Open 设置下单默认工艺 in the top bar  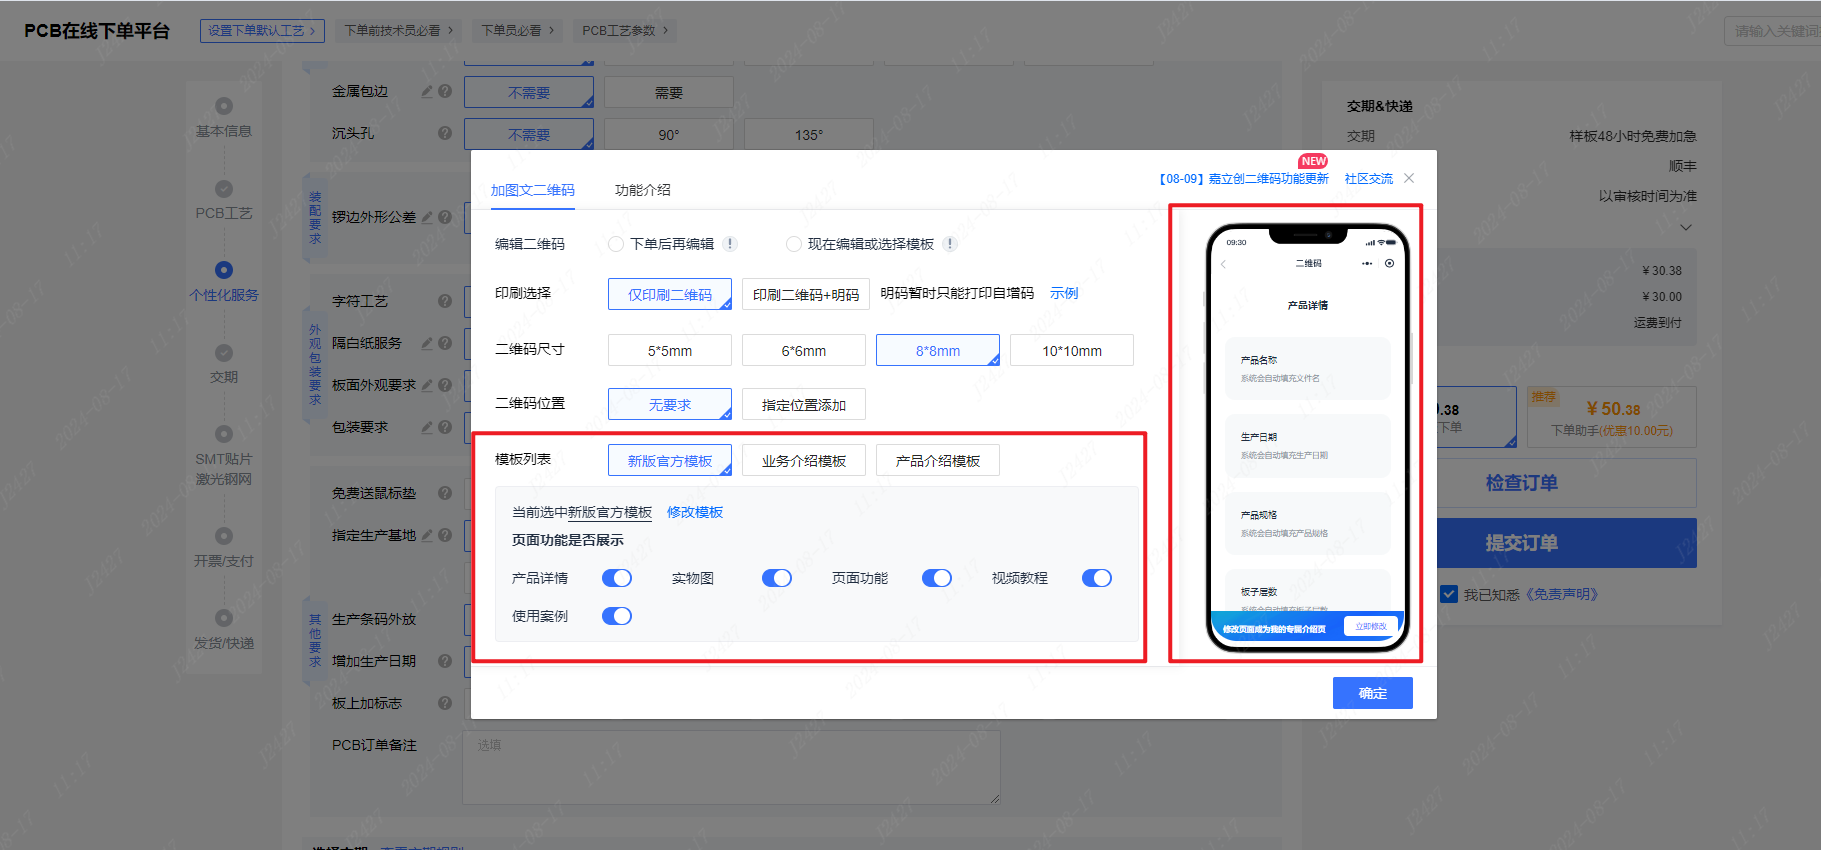(262, 31)
